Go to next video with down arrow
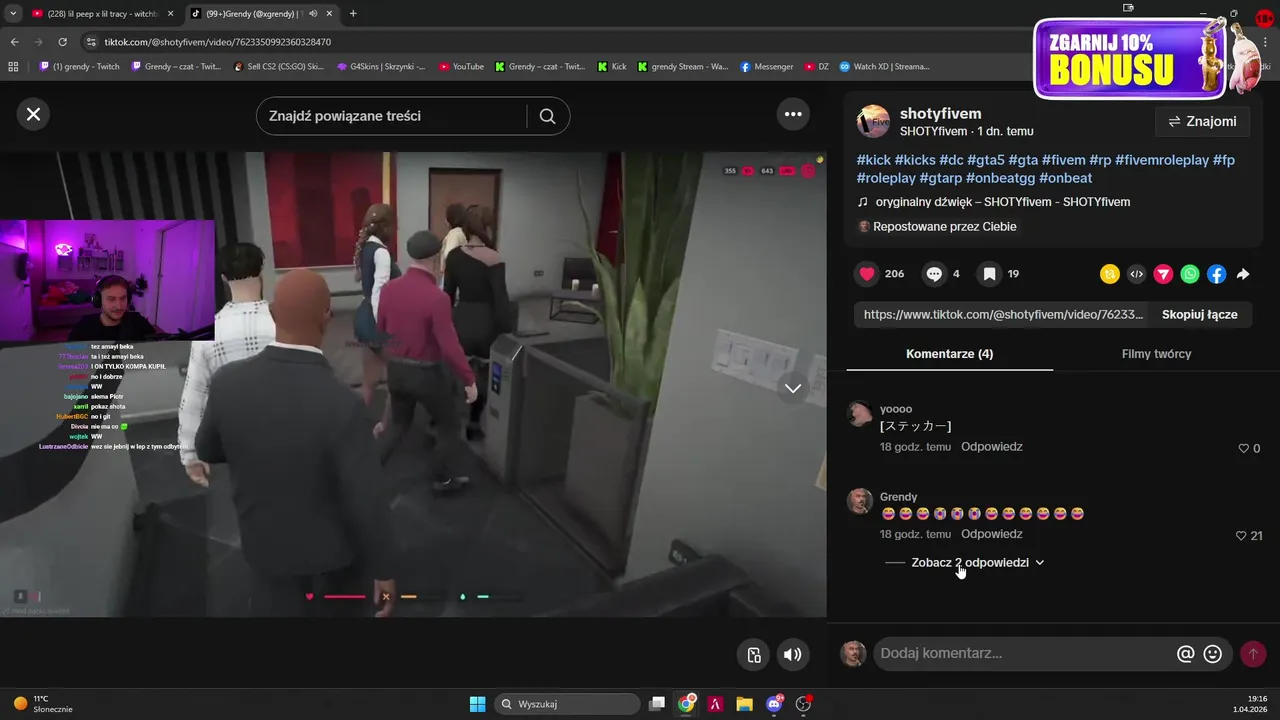This screenshot has width=1280, height=720. (x=793, y=388)
